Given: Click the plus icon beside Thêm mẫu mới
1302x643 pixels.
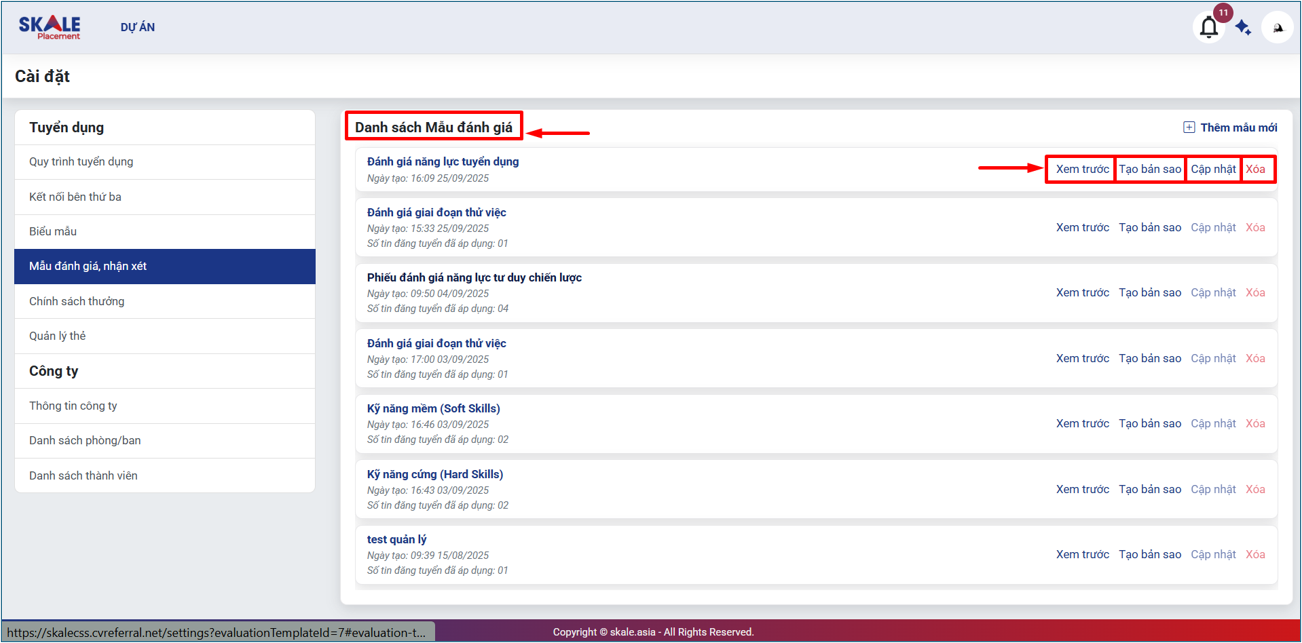Looking at the screenshot, I should point(1189,127).
